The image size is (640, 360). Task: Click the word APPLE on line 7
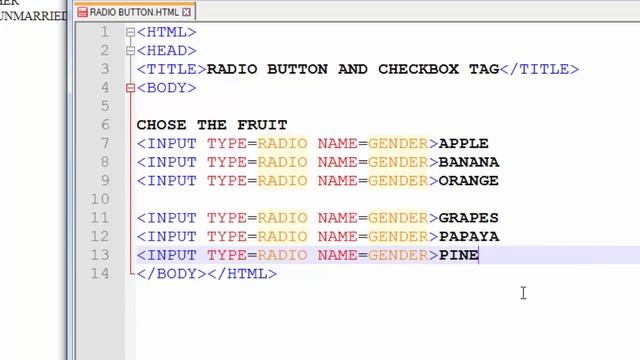pyautogui.click(x=464, y=144)
